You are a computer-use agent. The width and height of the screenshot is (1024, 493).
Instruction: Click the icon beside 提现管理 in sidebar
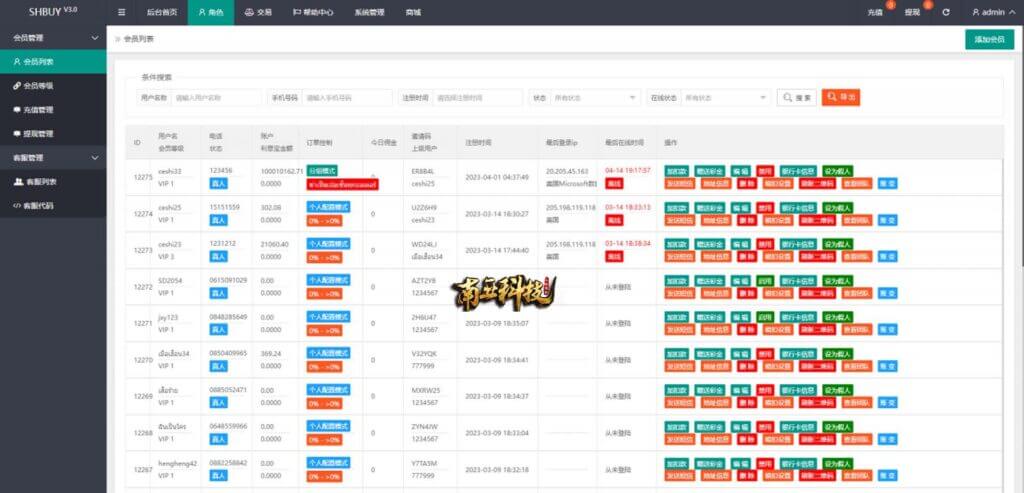tap(17, 134)
